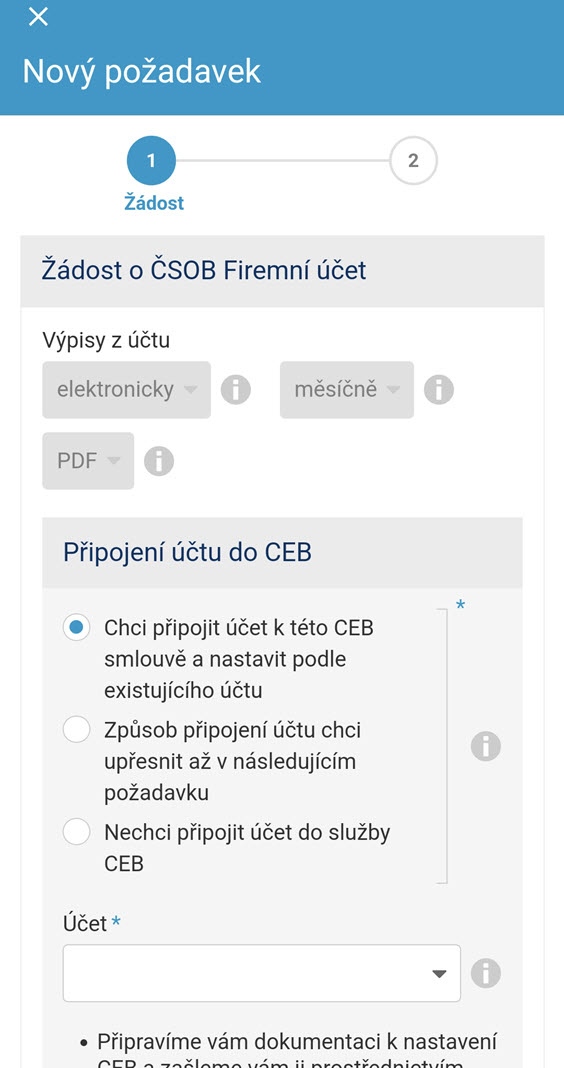Viewport: 564px width, 1068px height.
Task: Select 'Chci připojit účet k této CEB' option
Action: pos(76,627)
